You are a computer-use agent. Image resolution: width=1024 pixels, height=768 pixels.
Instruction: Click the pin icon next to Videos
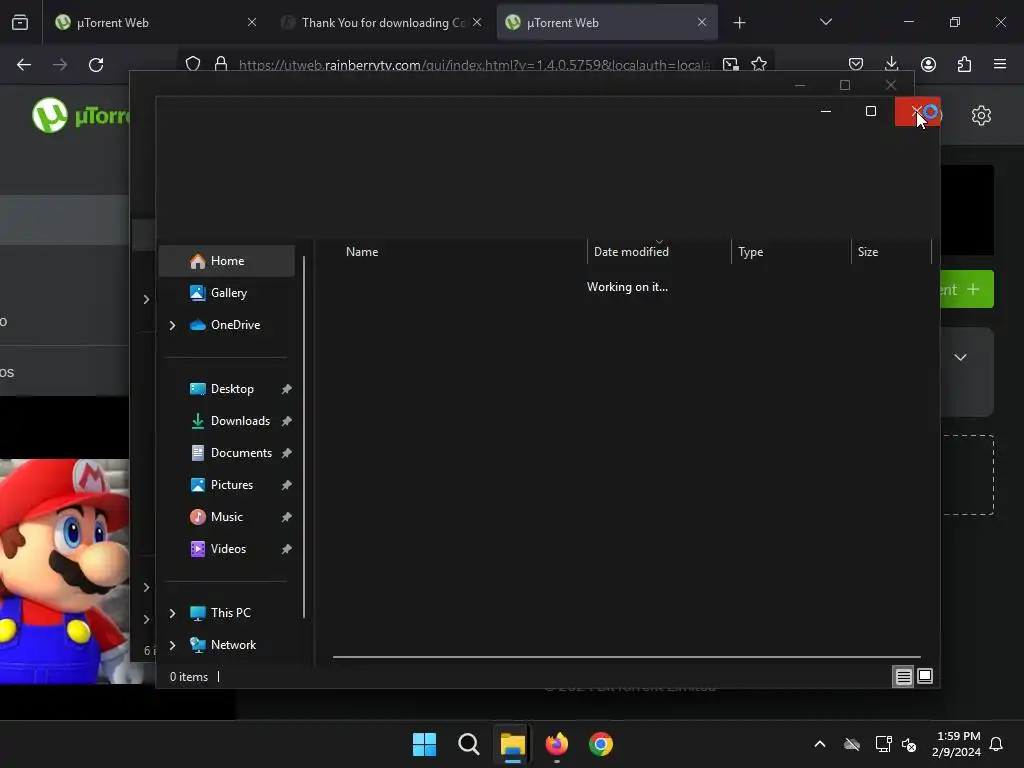click(286, 549)
